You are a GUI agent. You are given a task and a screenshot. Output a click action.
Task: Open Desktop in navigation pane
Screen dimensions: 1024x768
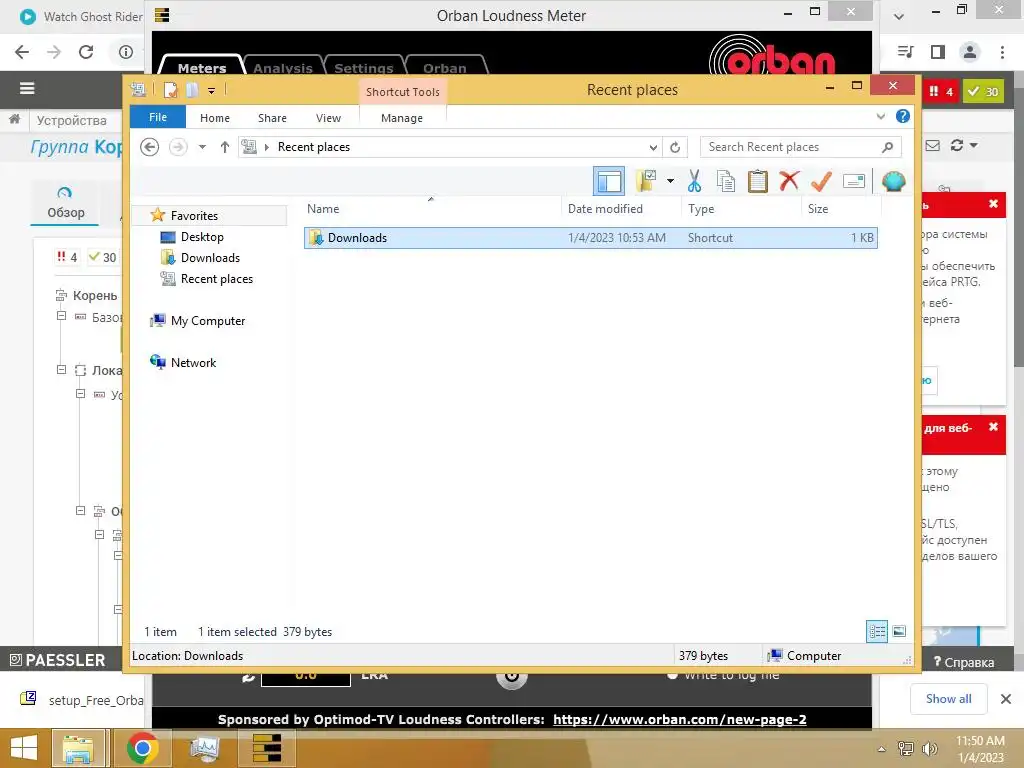coord(202,236)
